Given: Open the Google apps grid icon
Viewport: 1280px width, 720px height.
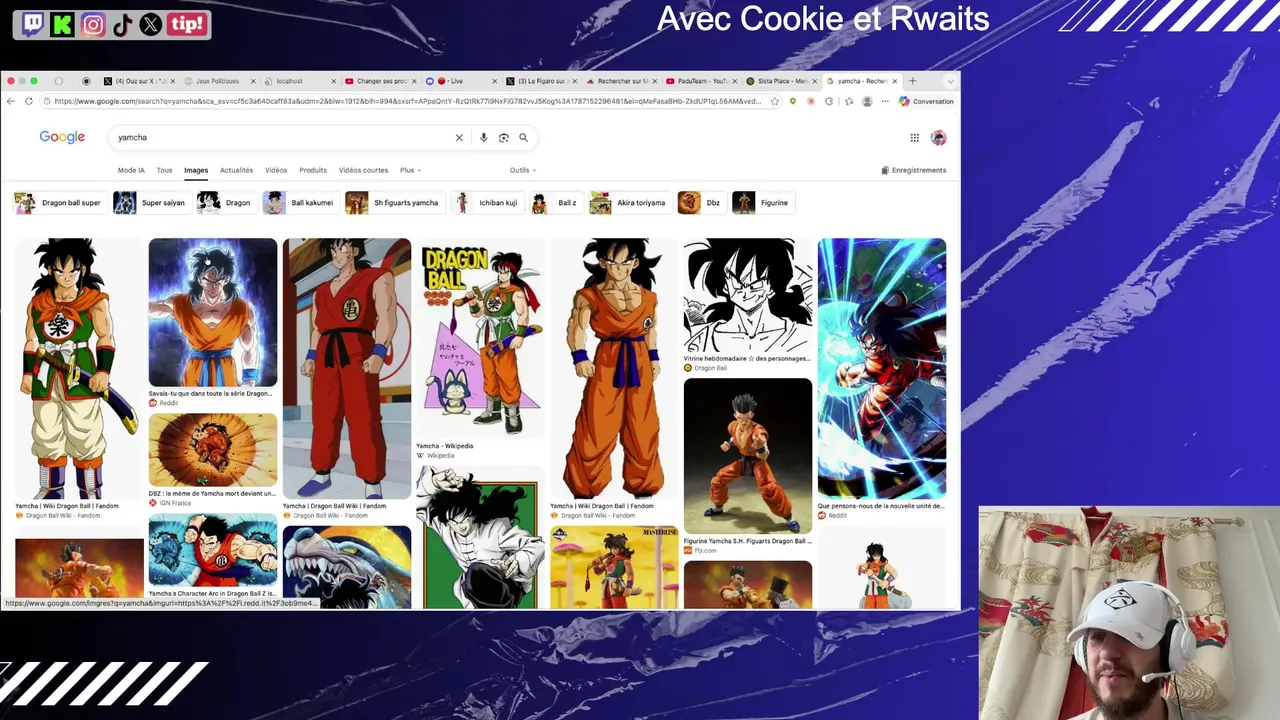Looking at the screenshot, I should pos(914,138).
